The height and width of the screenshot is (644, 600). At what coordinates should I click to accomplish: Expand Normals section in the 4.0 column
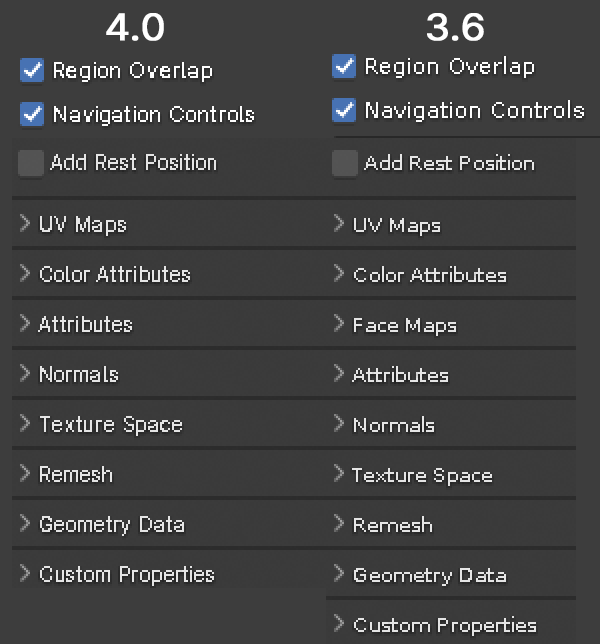tap(78, 374)
